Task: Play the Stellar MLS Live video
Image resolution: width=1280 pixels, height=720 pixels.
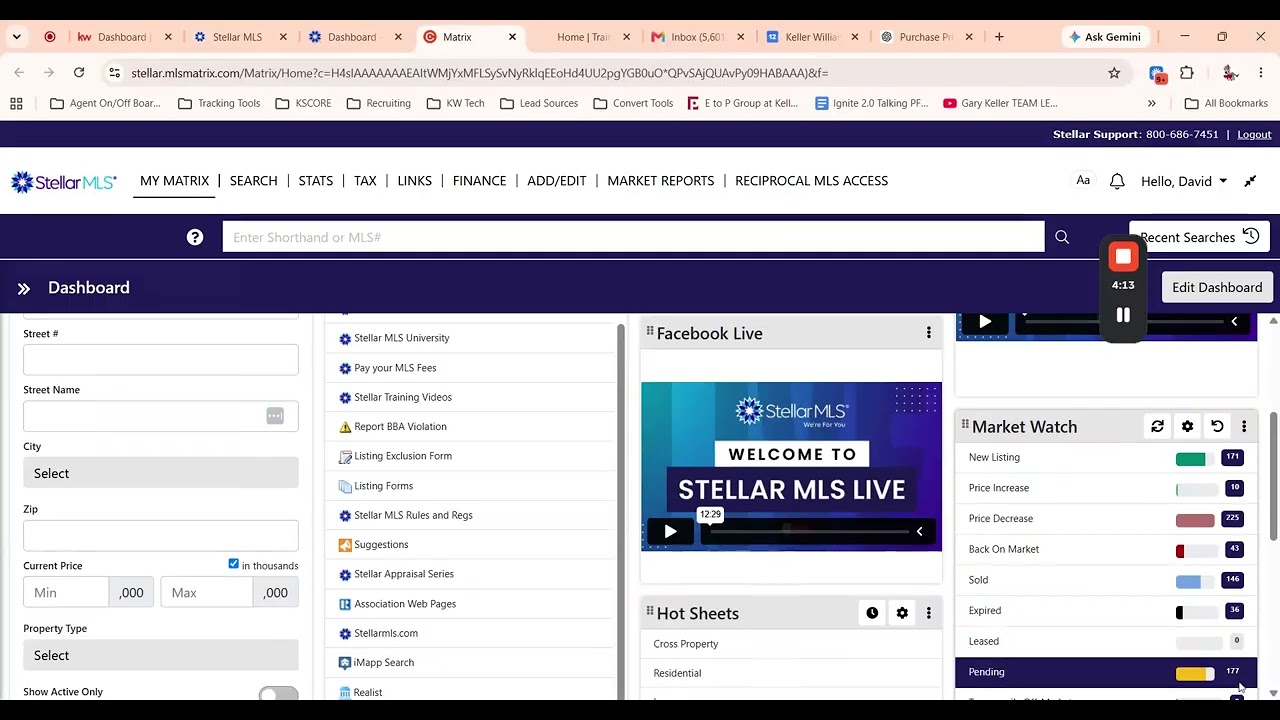Action: pos(670,532)
